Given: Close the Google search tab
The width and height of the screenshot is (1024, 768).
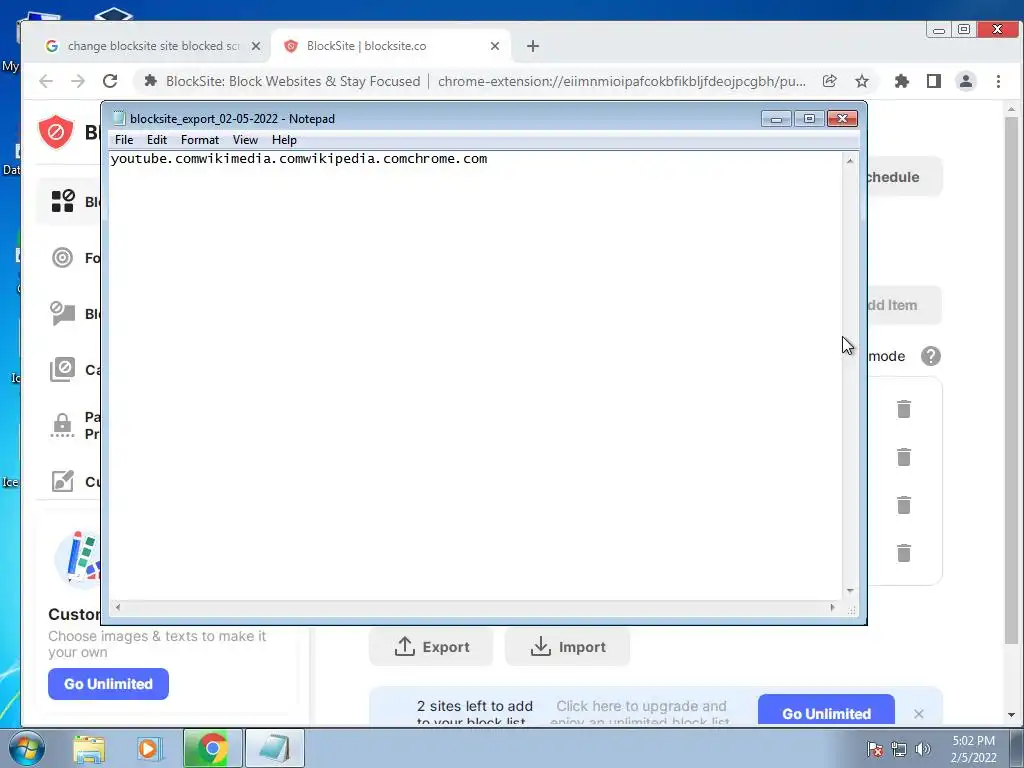Looking at the screenshot, I should (256, 46).
